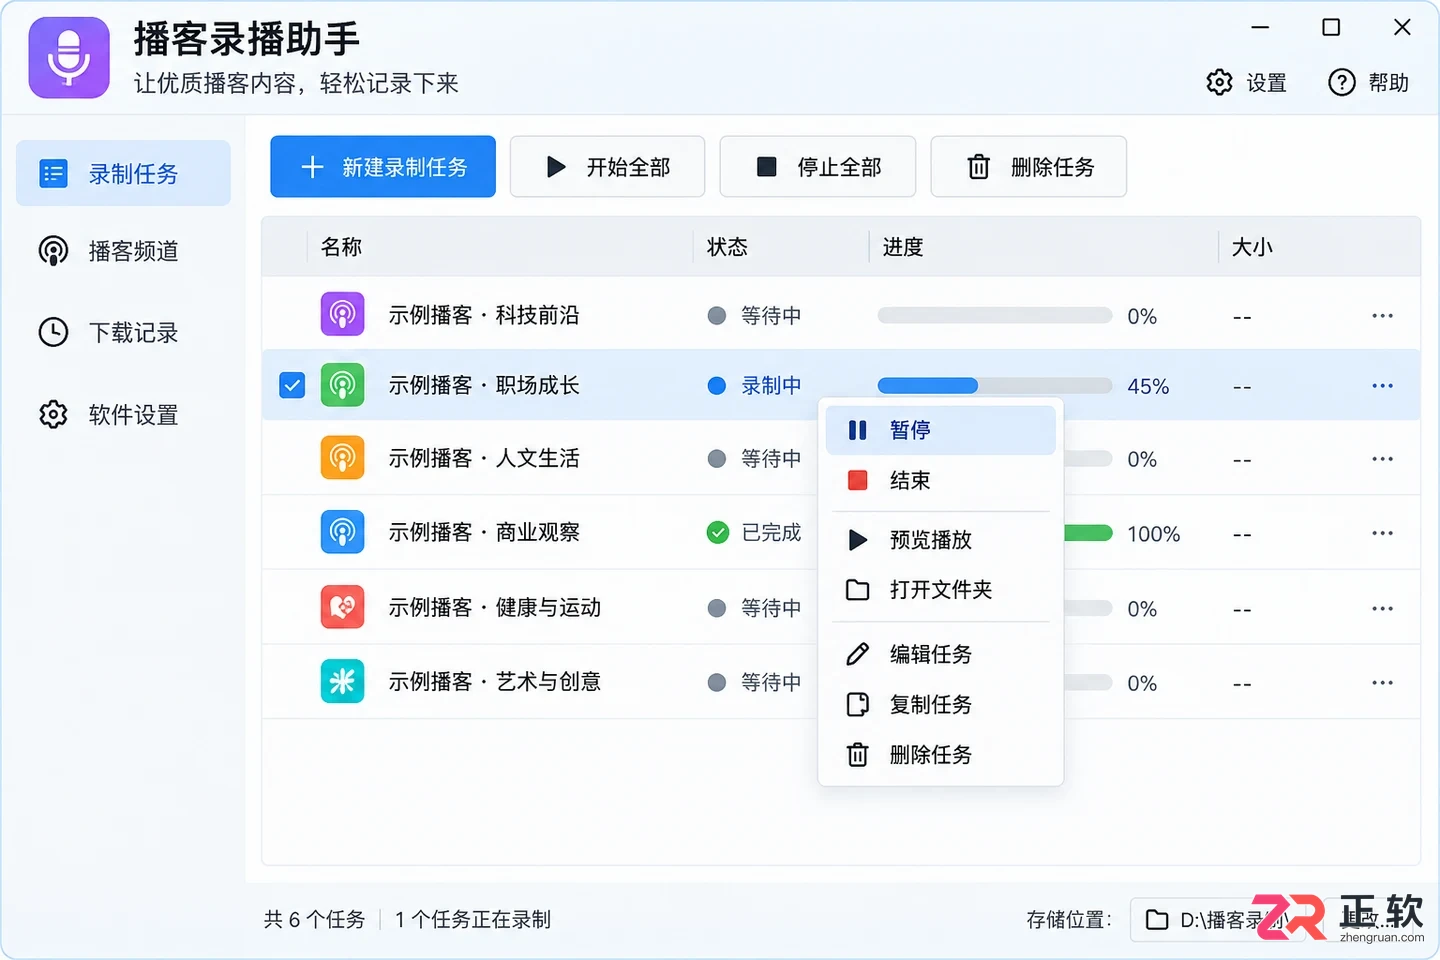Choose 预览播放 in the context menu

point(940,540)
